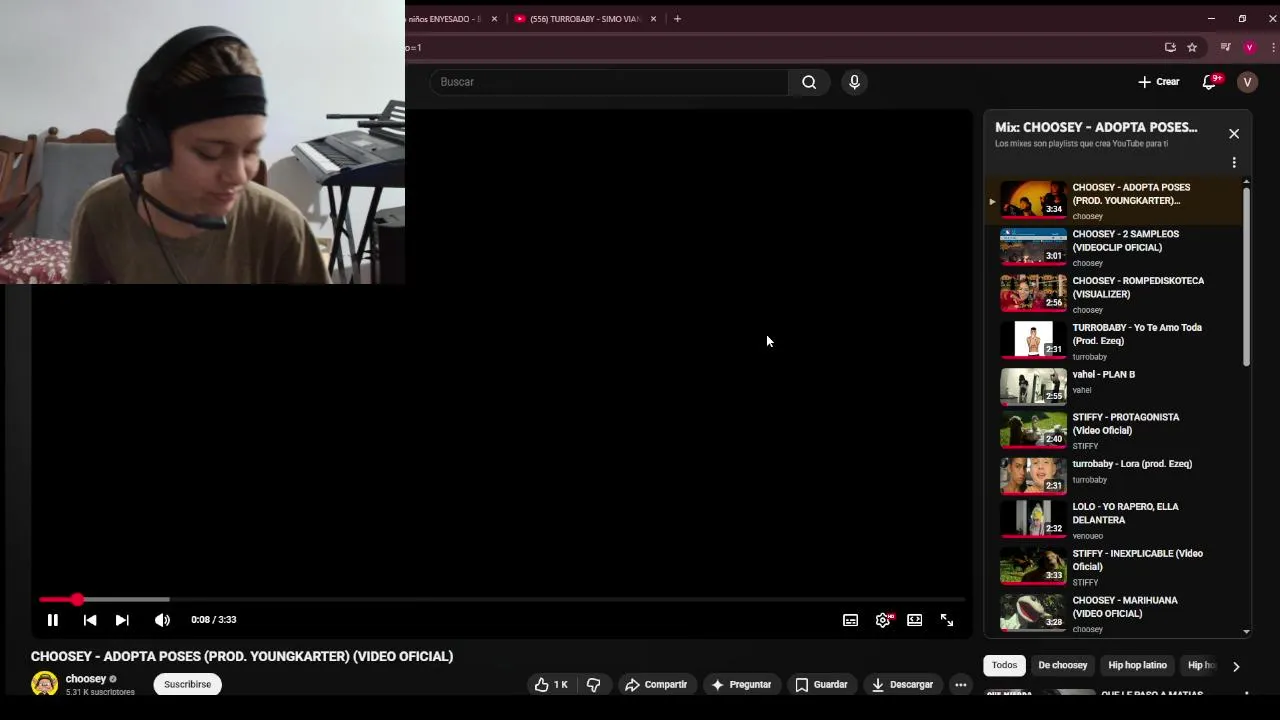This screenshot has height=720, width=1280.
Task: Skip to the next video
Action: click(122, 620)
